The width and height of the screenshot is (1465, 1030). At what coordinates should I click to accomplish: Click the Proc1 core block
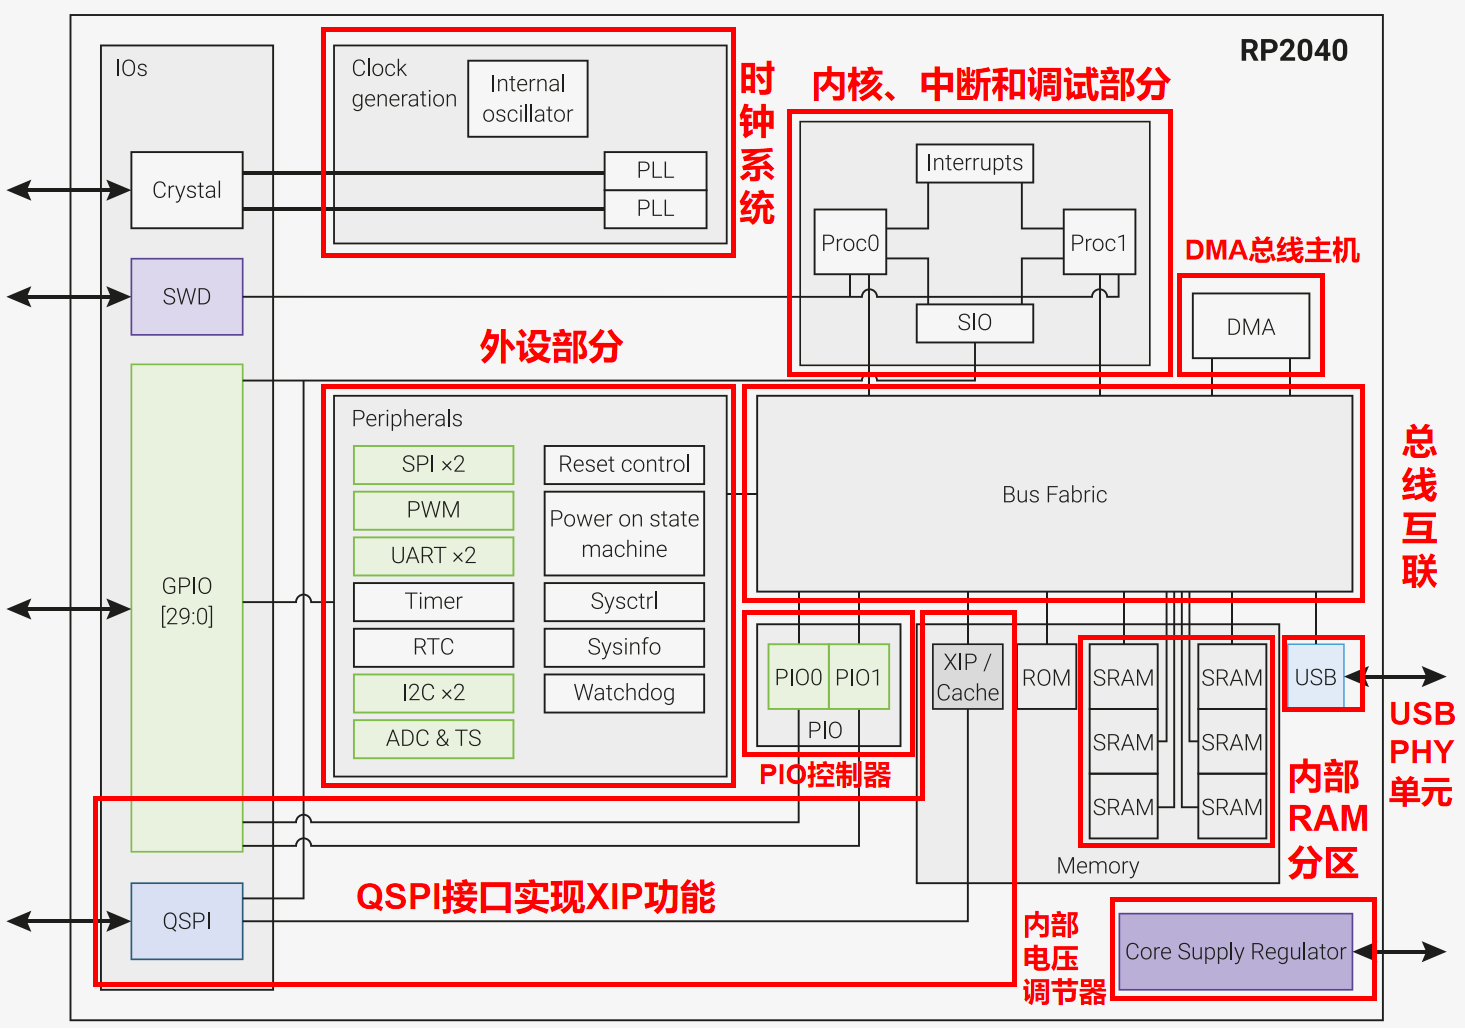point(1099,243)
